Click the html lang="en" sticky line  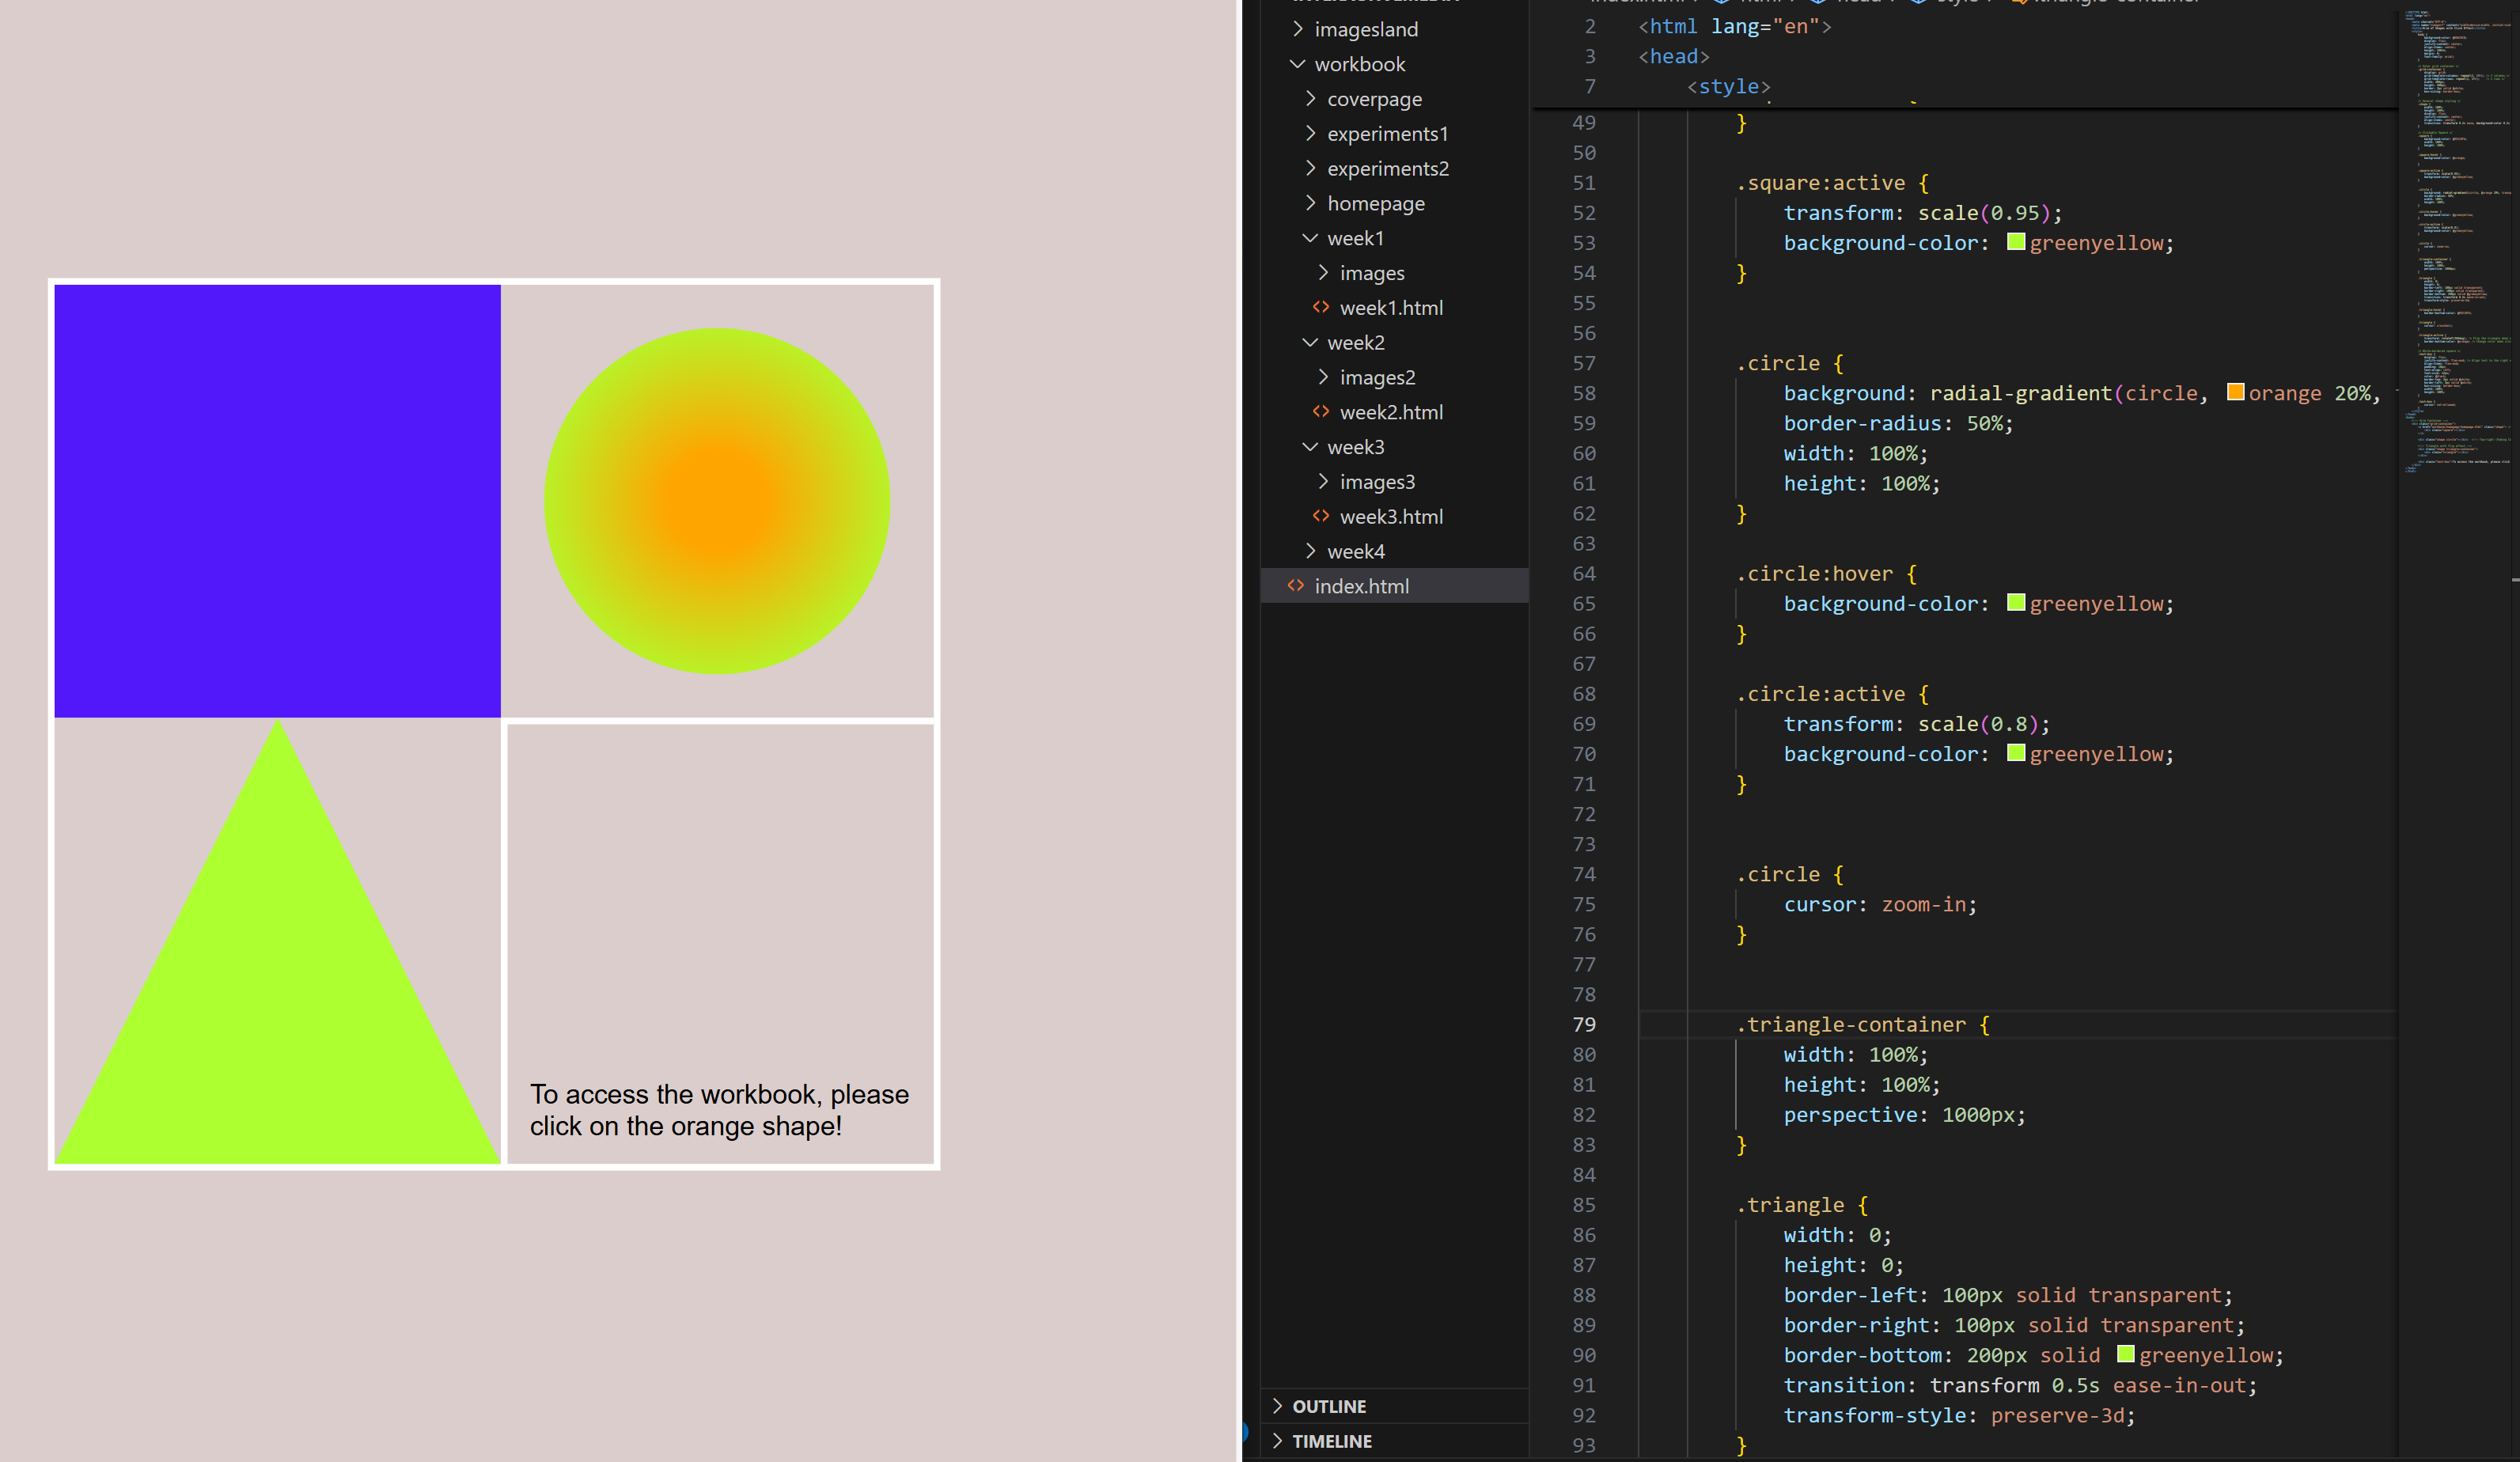point(1735,27)
